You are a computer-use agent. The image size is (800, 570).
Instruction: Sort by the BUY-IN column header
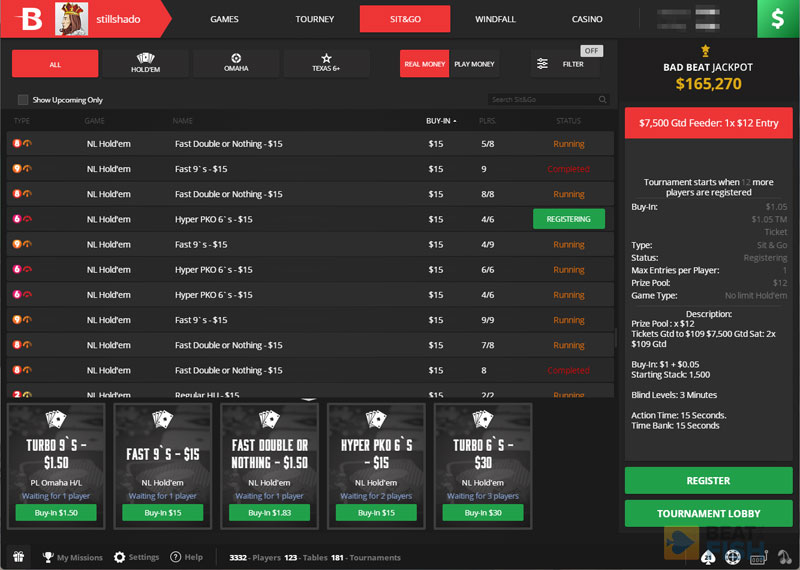point(441,121)
